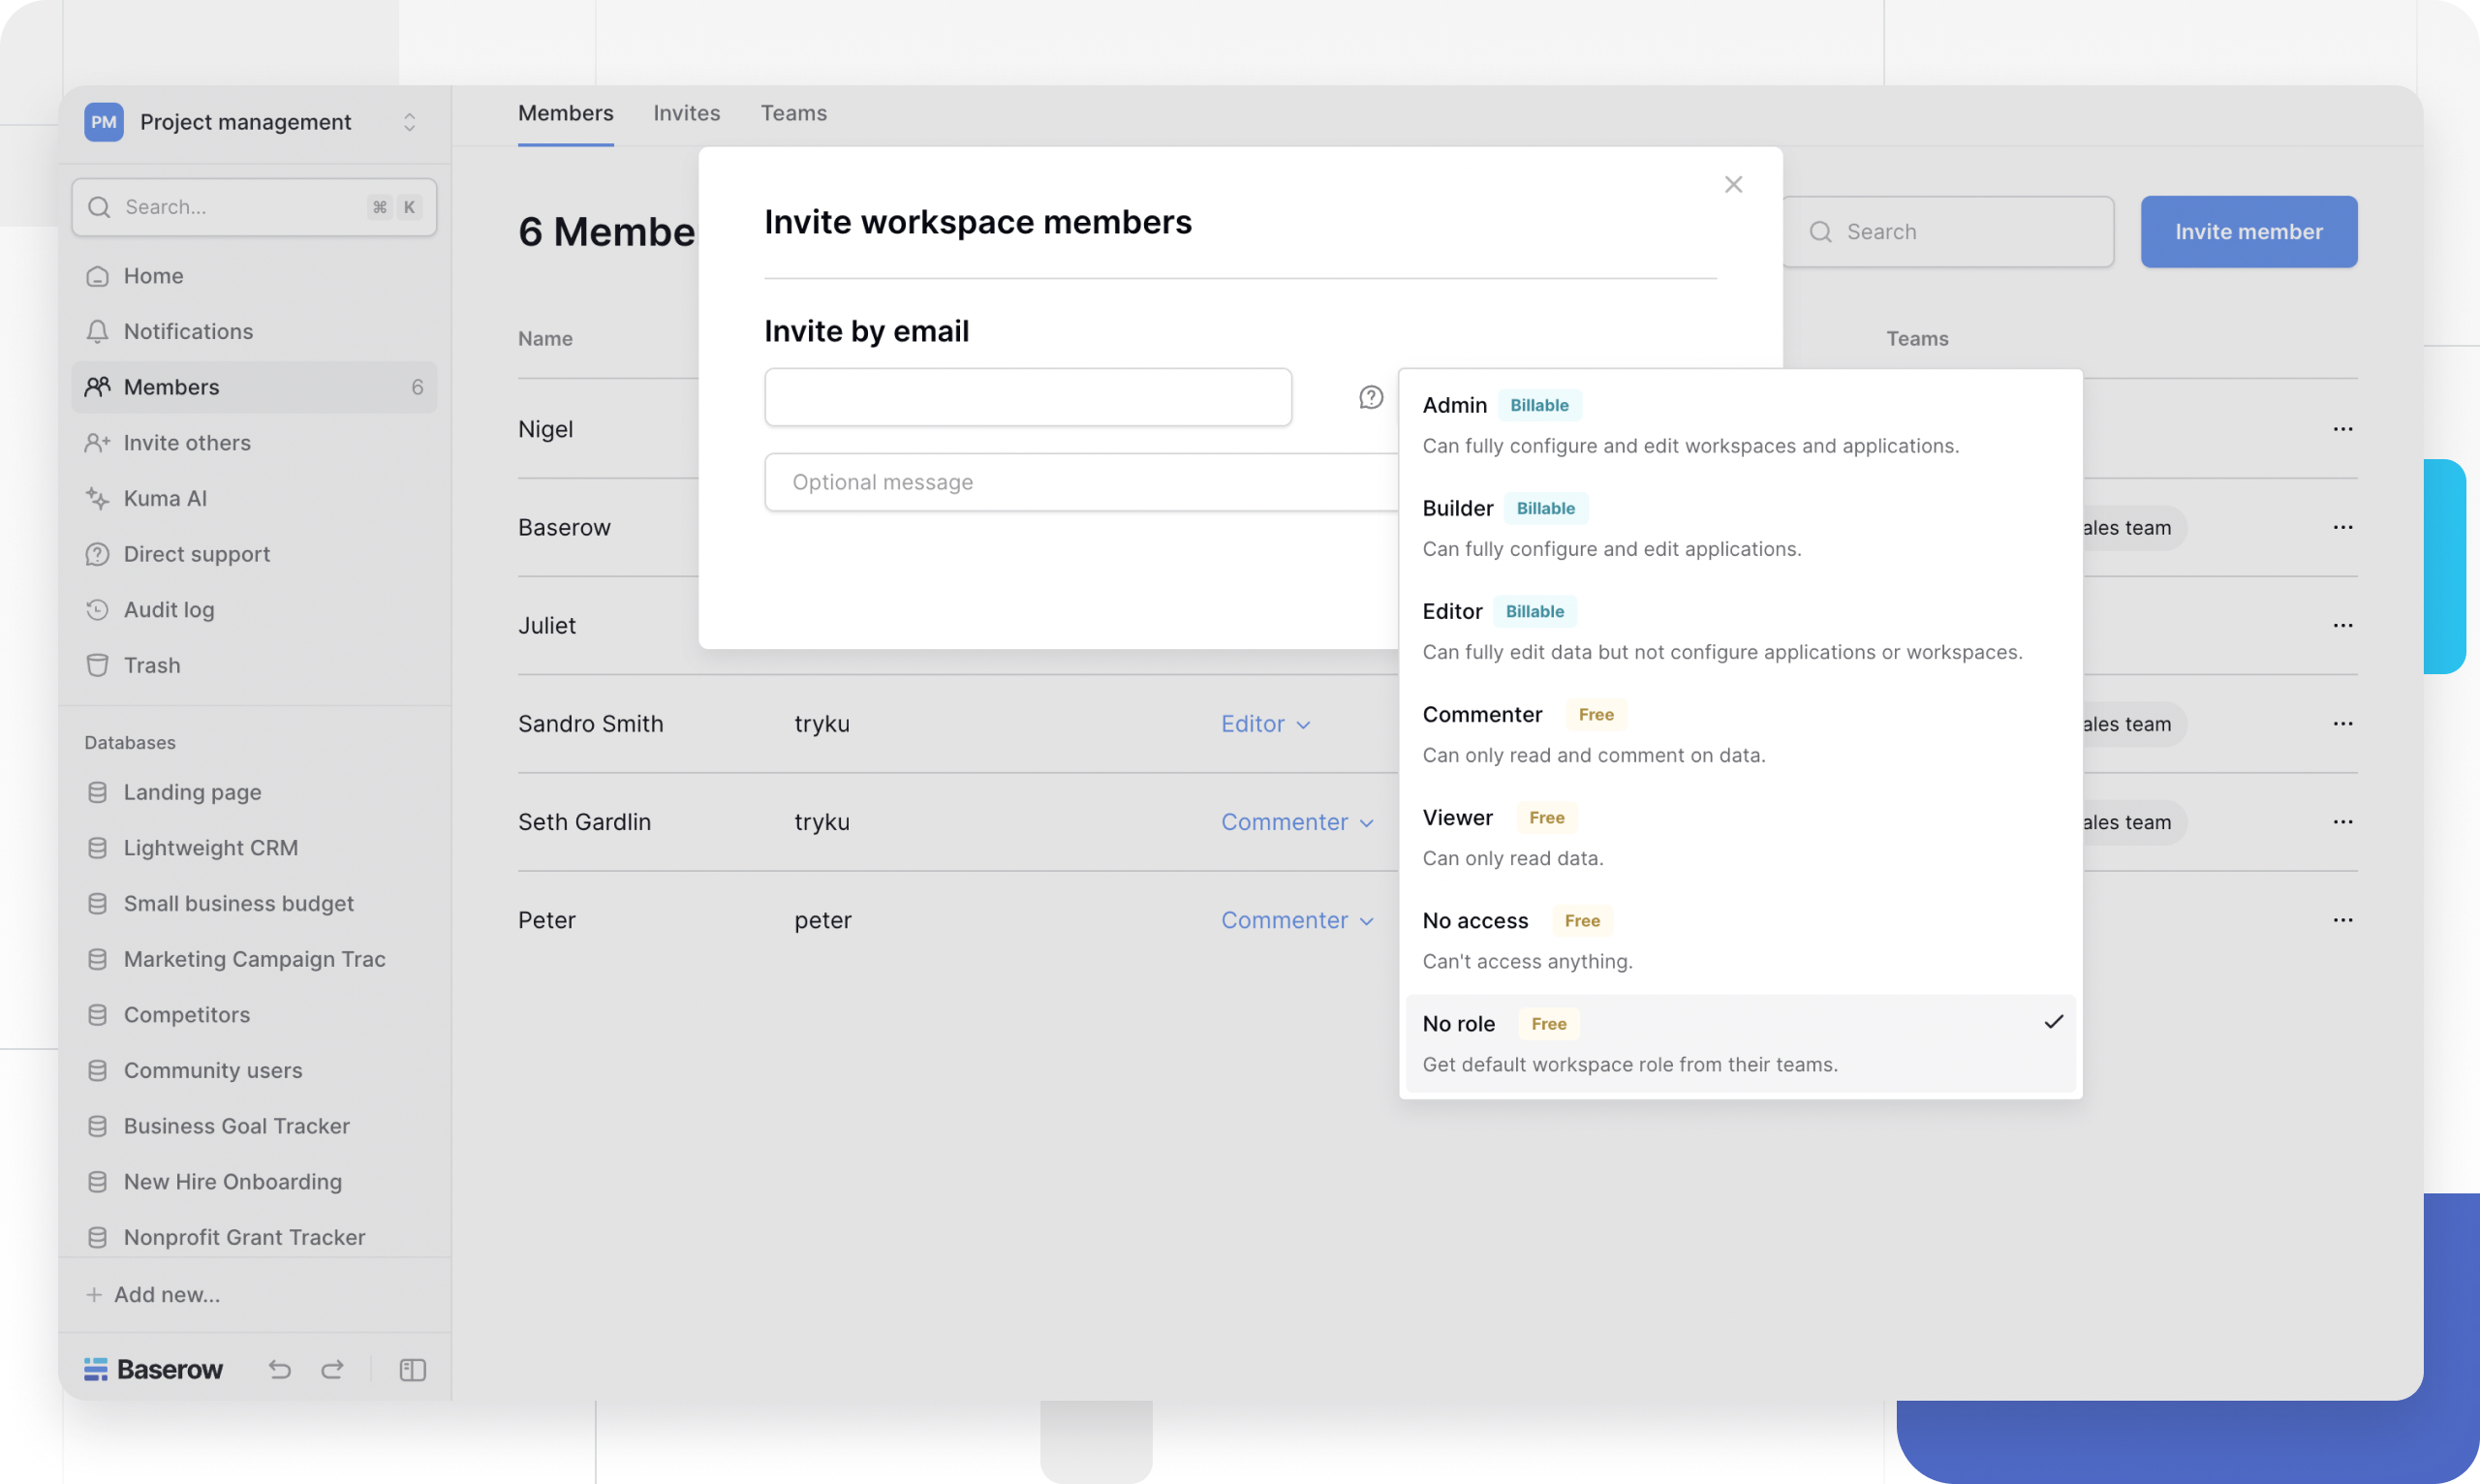The height and width of the screenshot is (1484, 2480).
Task: Click the Invite others person-plus icon
Action: [x=97, y=442]
